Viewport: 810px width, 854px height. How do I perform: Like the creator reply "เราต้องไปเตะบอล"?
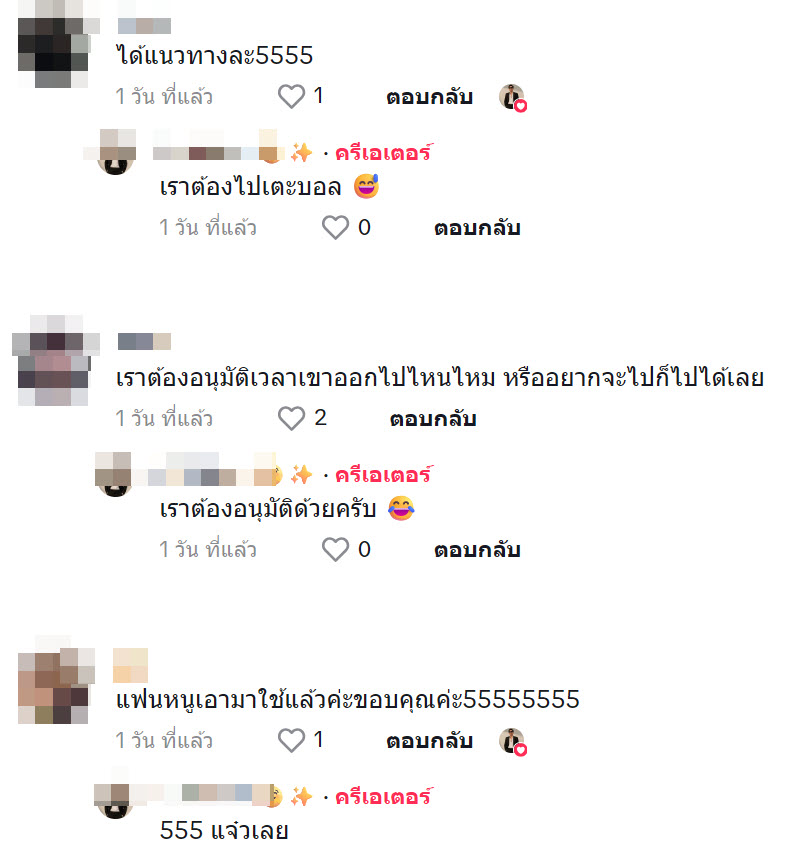pyautogui.click(x=335, y=227)
